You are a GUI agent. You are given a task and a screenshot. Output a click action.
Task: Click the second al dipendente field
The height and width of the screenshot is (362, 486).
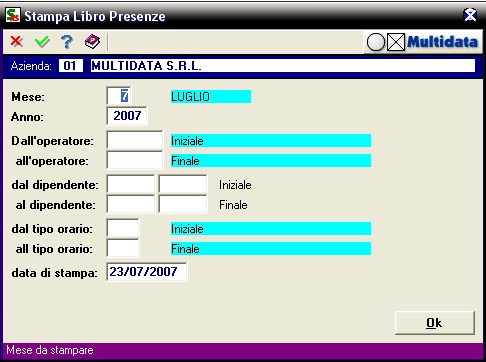tap(183, 204)
